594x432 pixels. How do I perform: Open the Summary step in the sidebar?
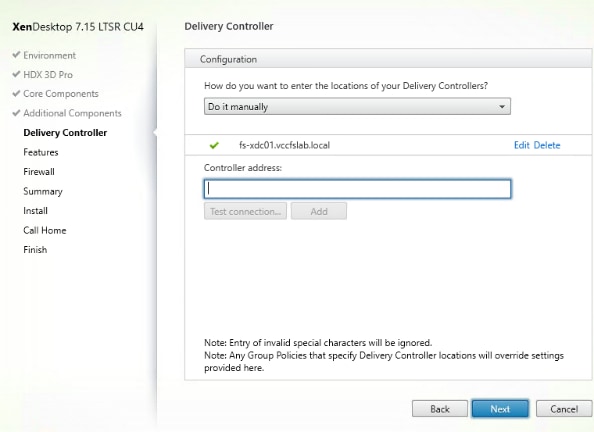[43, 191]
